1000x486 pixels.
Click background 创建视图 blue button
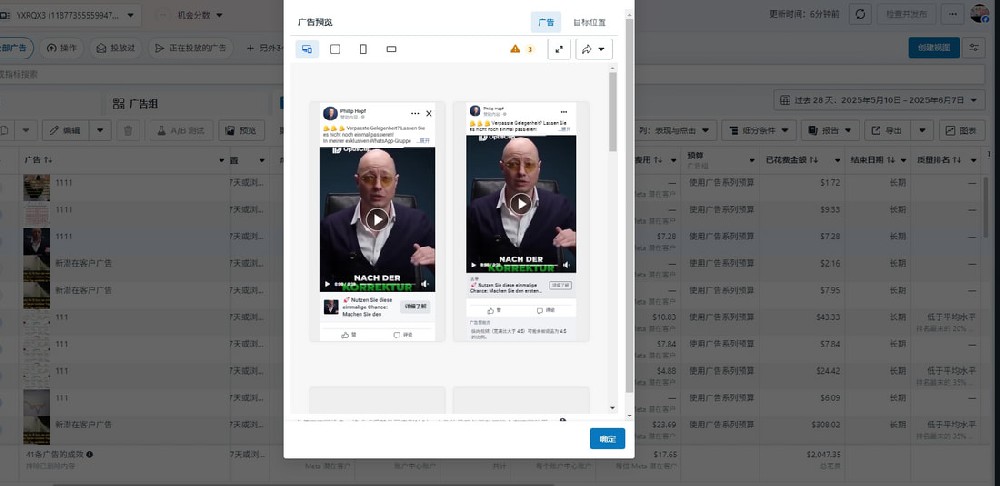click(934, 48)
